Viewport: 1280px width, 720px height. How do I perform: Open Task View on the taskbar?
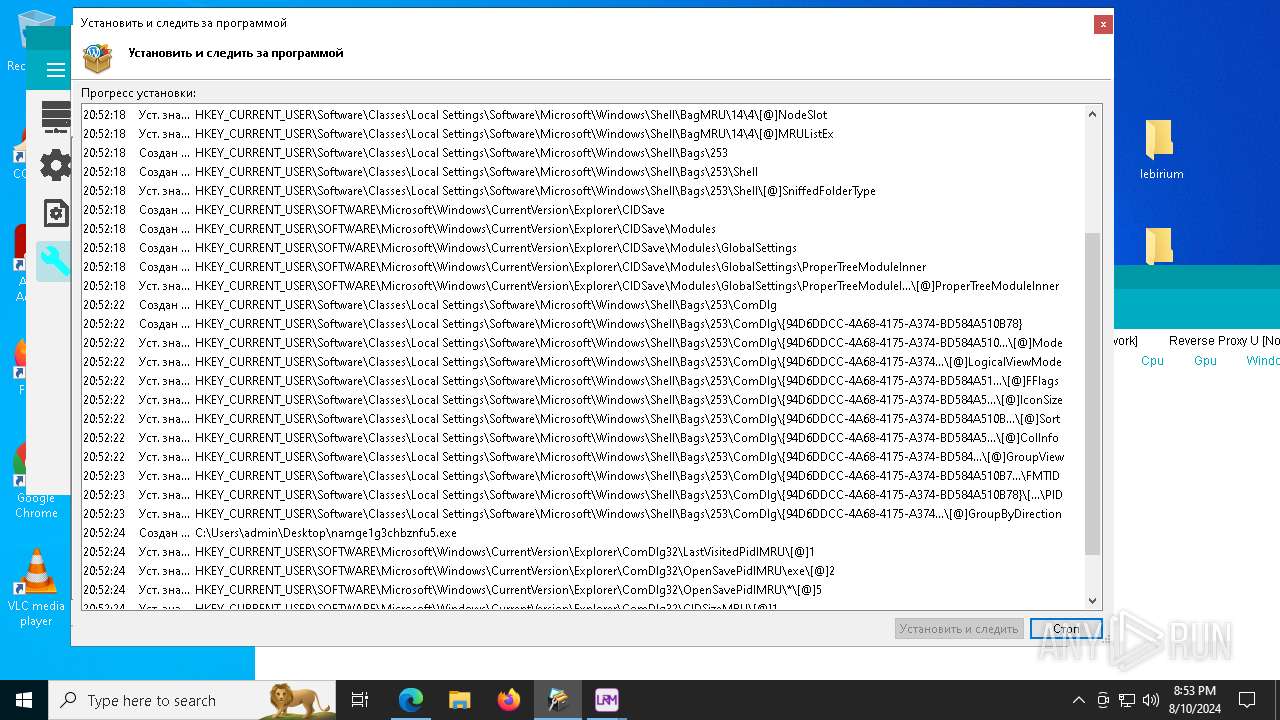(x=360, y=700)
